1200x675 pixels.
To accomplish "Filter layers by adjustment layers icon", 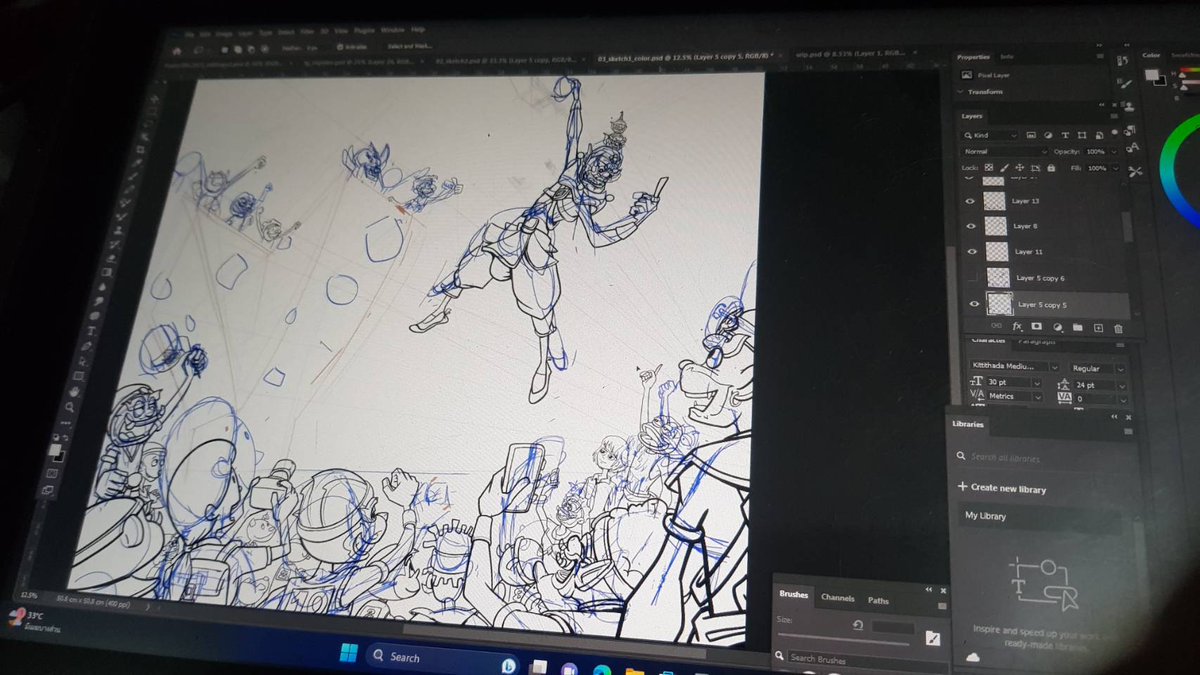I will (1047, 135).
